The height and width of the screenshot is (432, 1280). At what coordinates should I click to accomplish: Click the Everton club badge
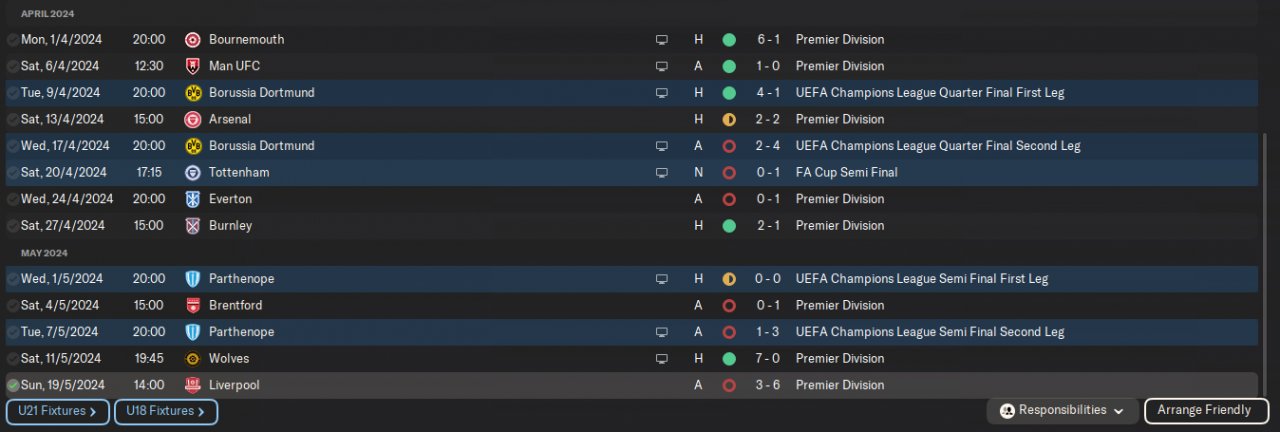tap(193, 199)
